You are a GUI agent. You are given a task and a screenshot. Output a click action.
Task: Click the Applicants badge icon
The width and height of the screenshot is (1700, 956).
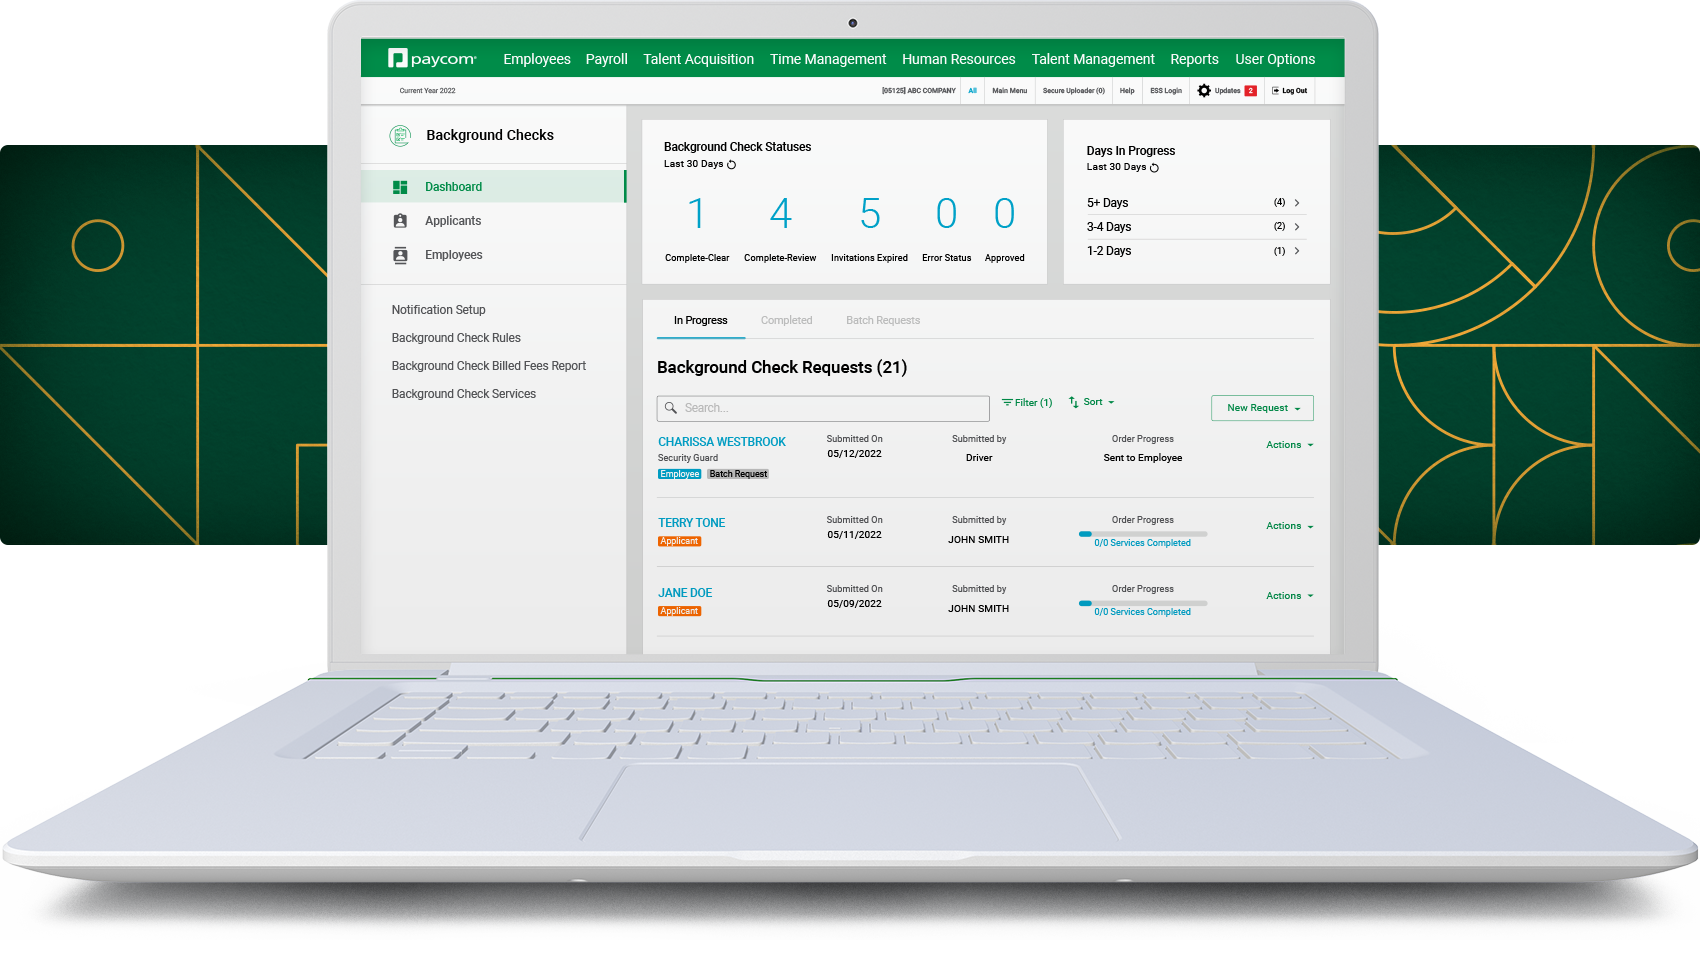(400, 221)
